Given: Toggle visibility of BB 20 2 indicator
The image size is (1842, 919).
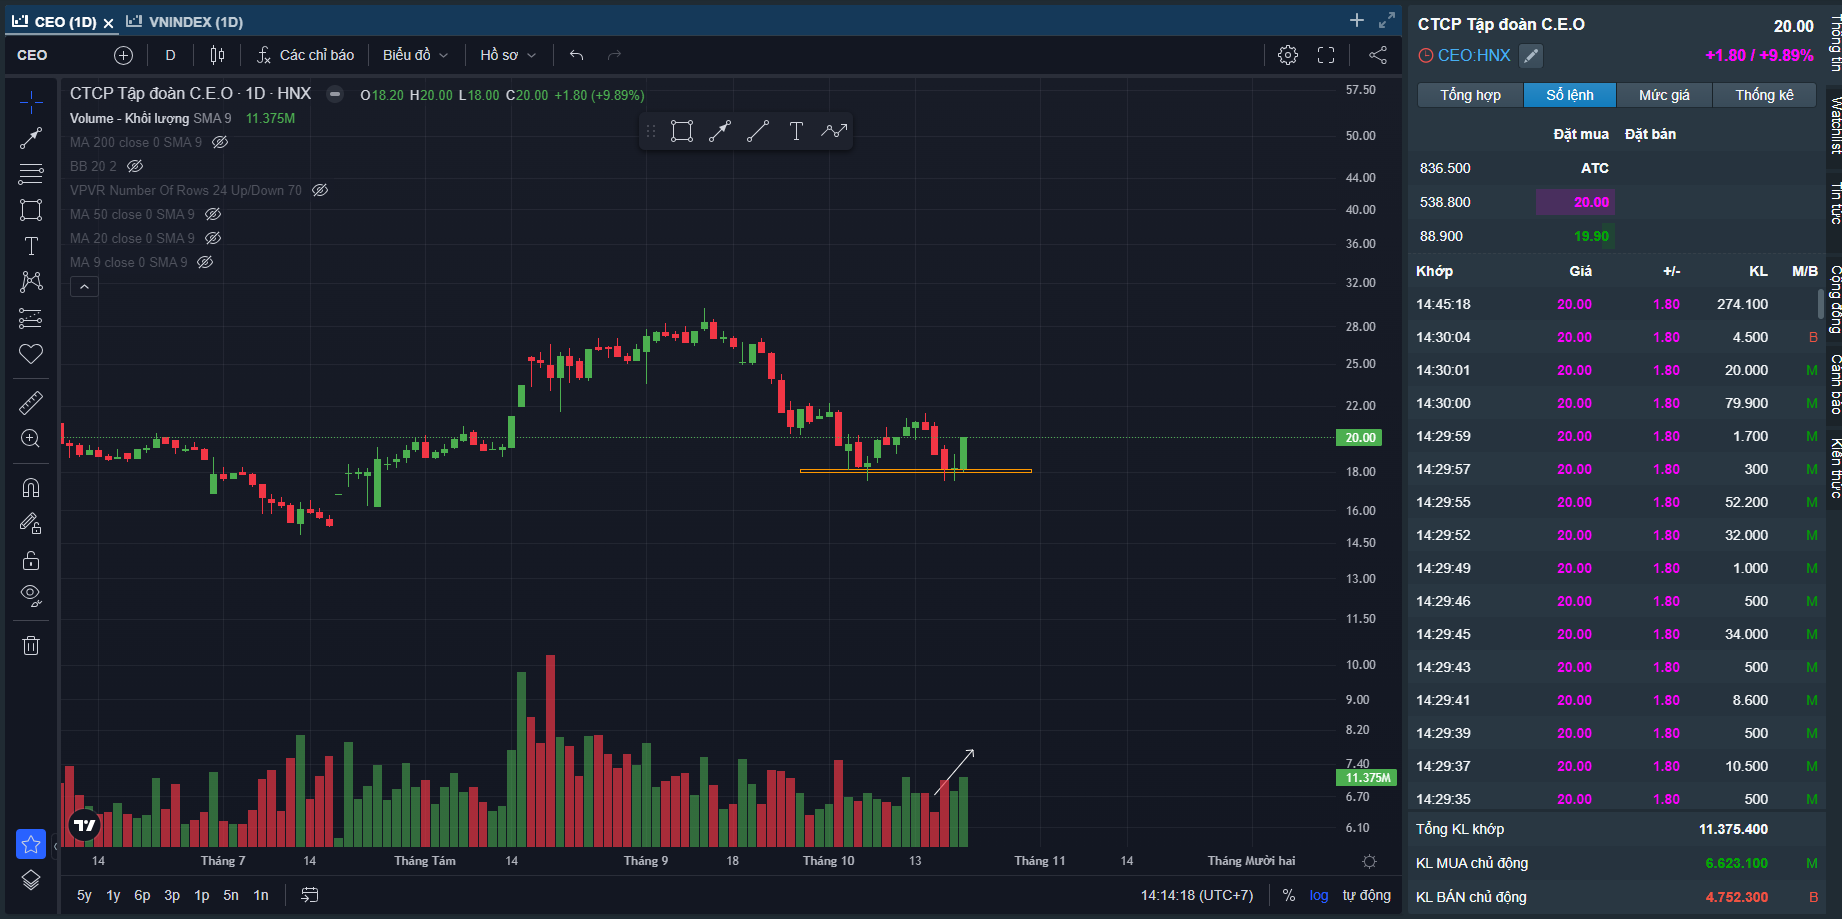Looking at the screenshot, I should pyautogui.click(x=135, y=166).
